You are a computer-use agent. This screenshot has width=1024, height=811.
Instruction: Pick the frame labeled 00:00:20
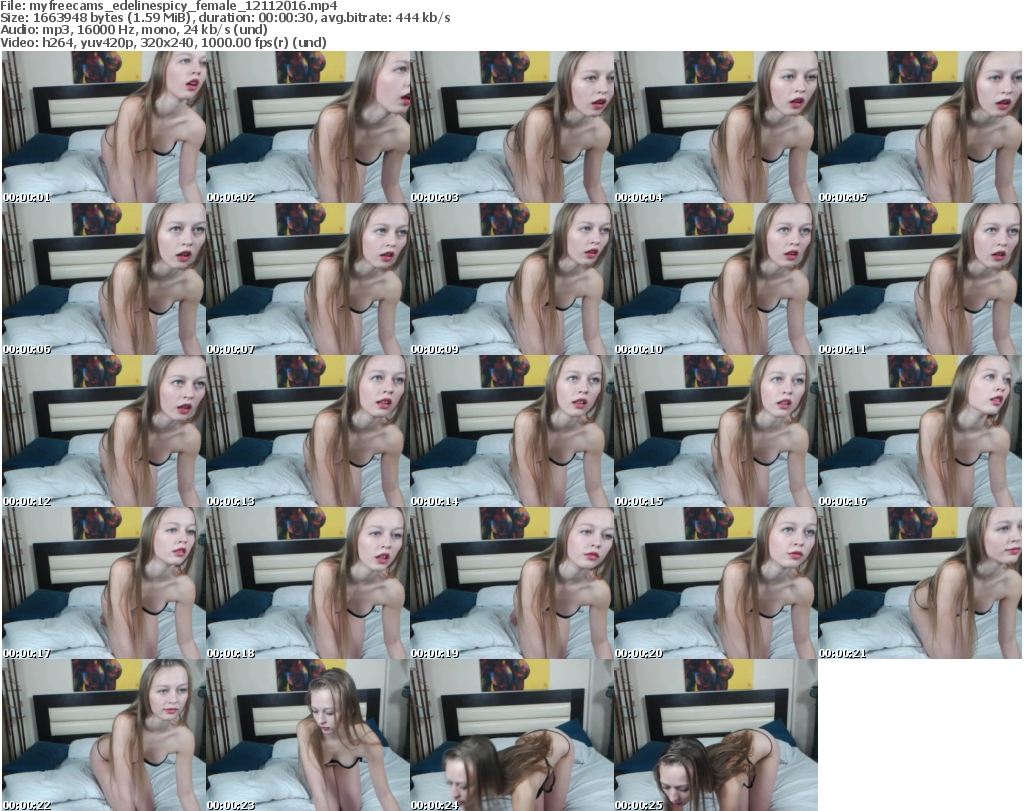point(716,583)
